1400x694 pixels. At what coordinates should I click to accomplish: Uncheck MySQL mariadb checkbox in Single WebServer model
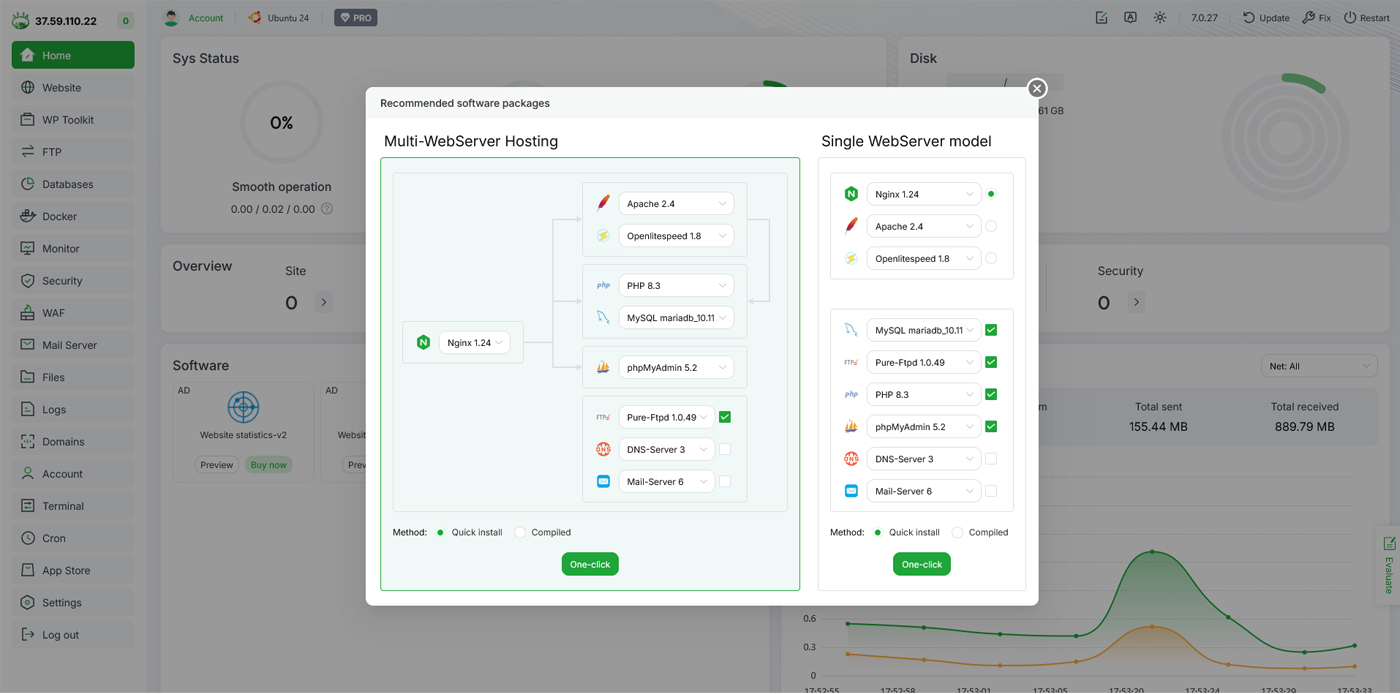point(991,330)
